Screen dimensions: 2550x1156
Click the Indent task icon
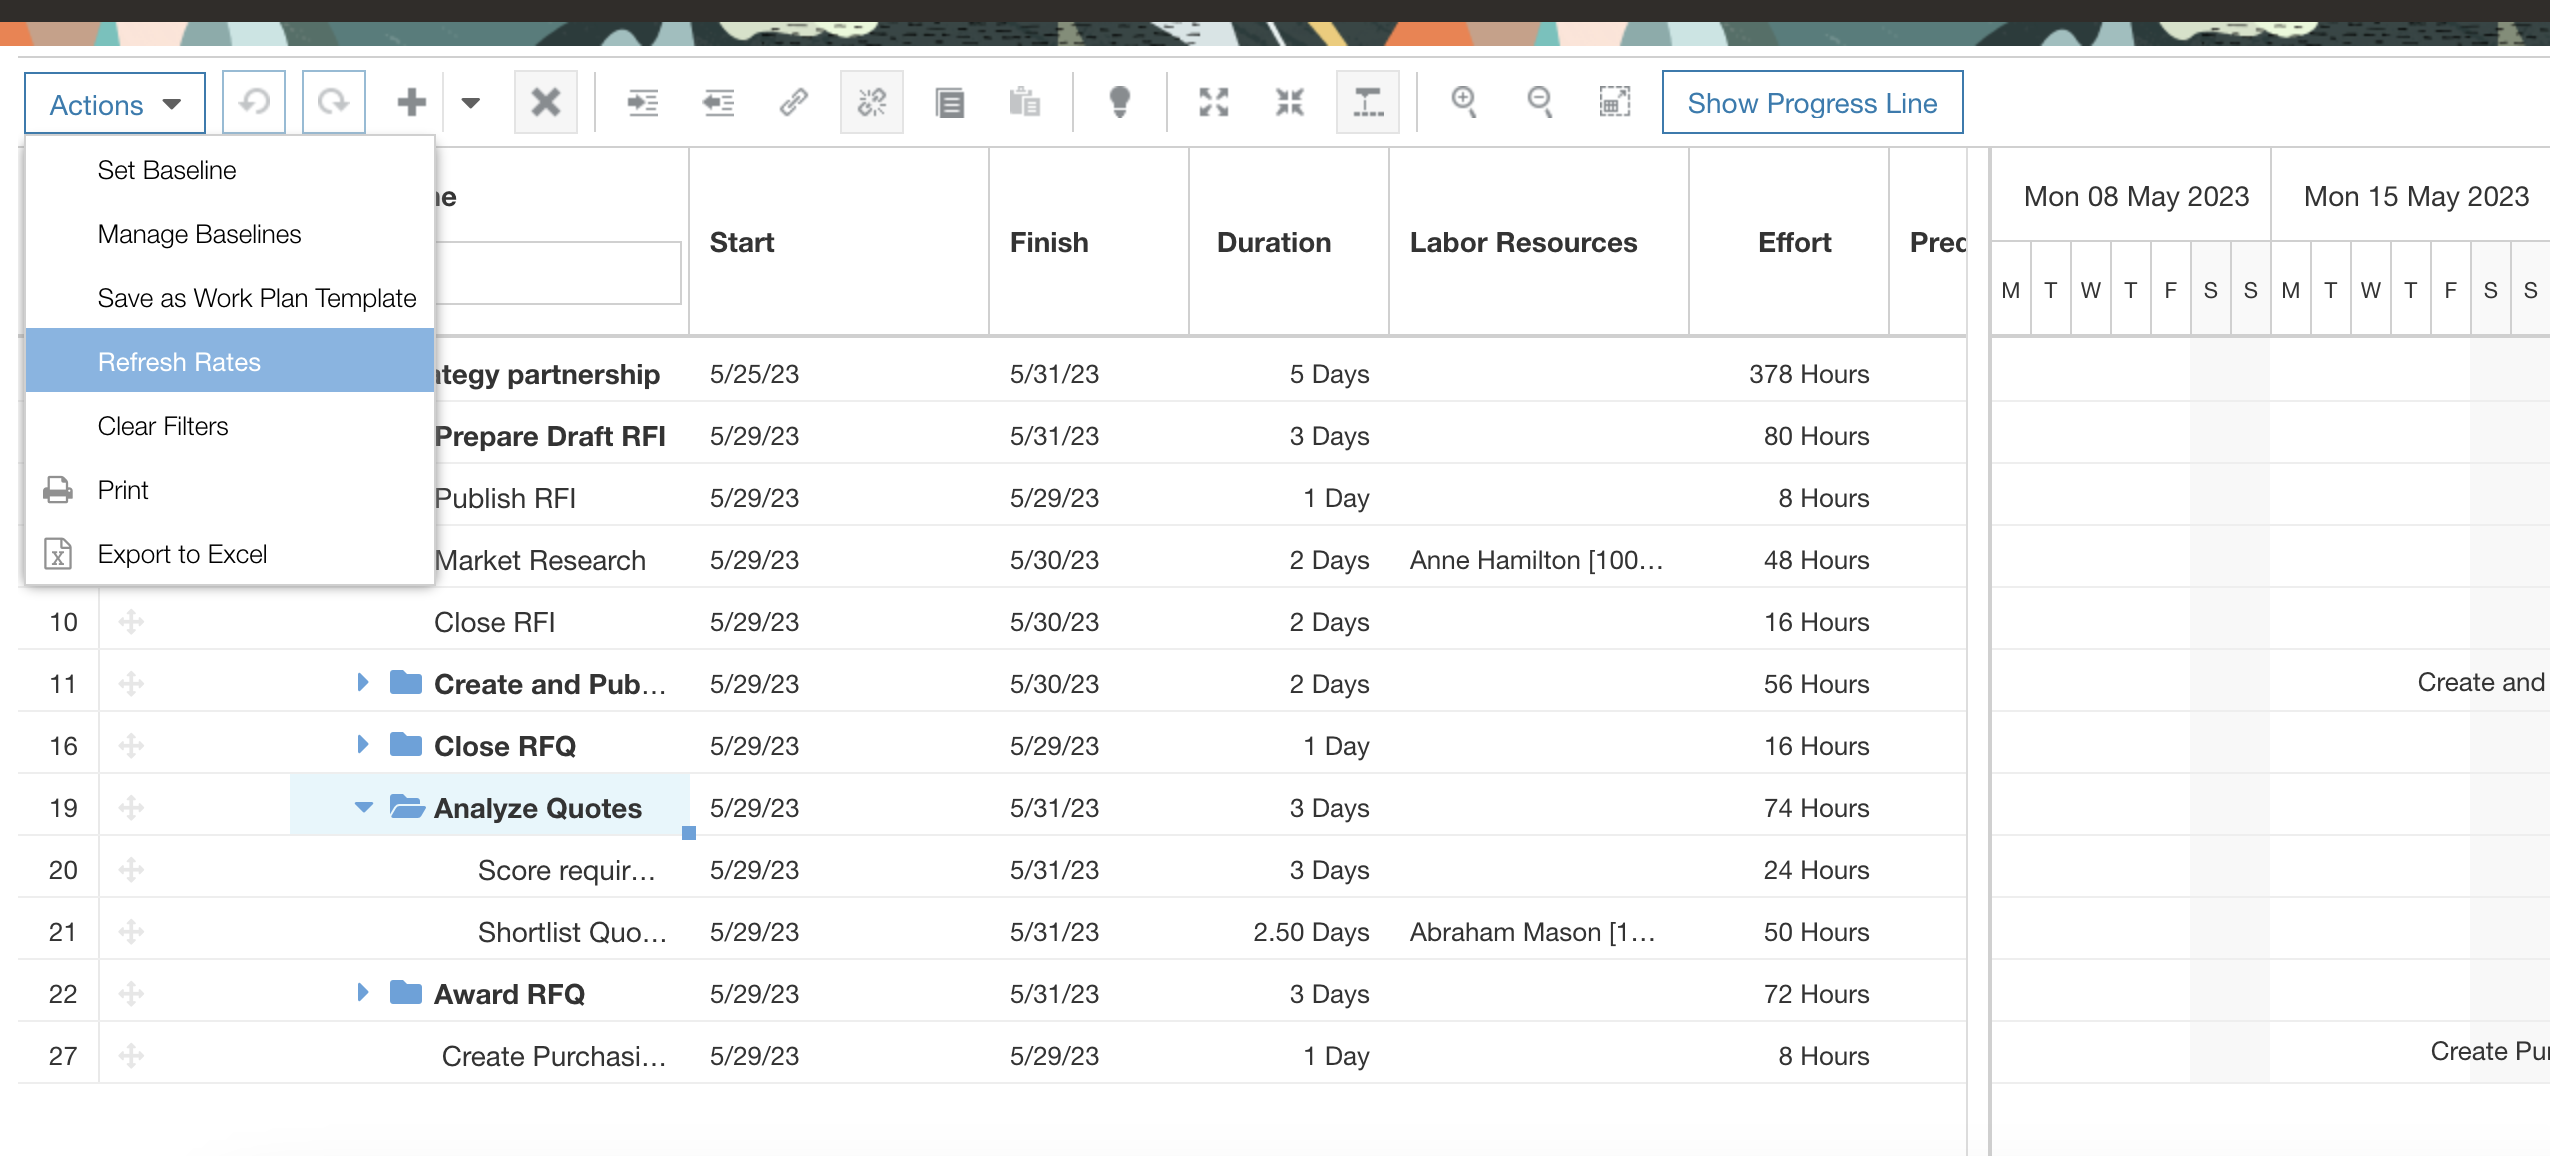tap(642, 102)
